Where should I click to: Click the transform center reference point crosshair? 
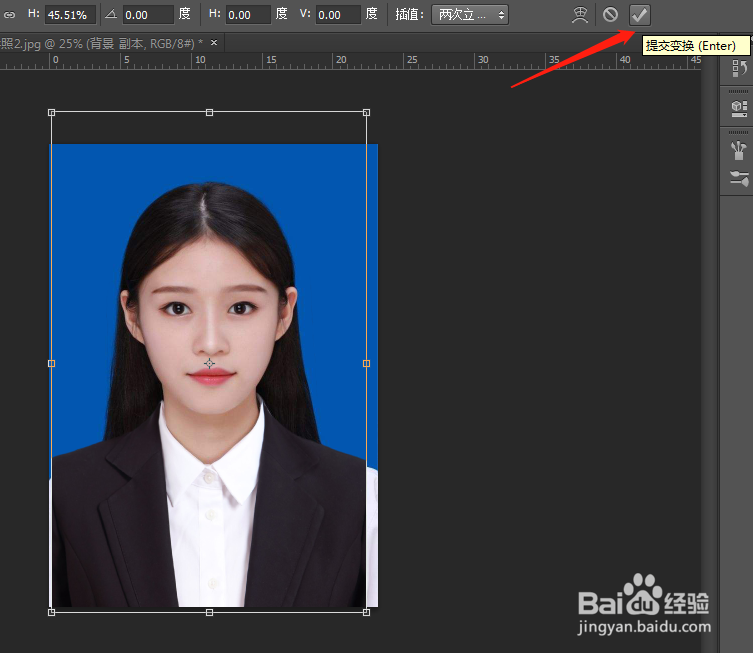pos(209,363)
